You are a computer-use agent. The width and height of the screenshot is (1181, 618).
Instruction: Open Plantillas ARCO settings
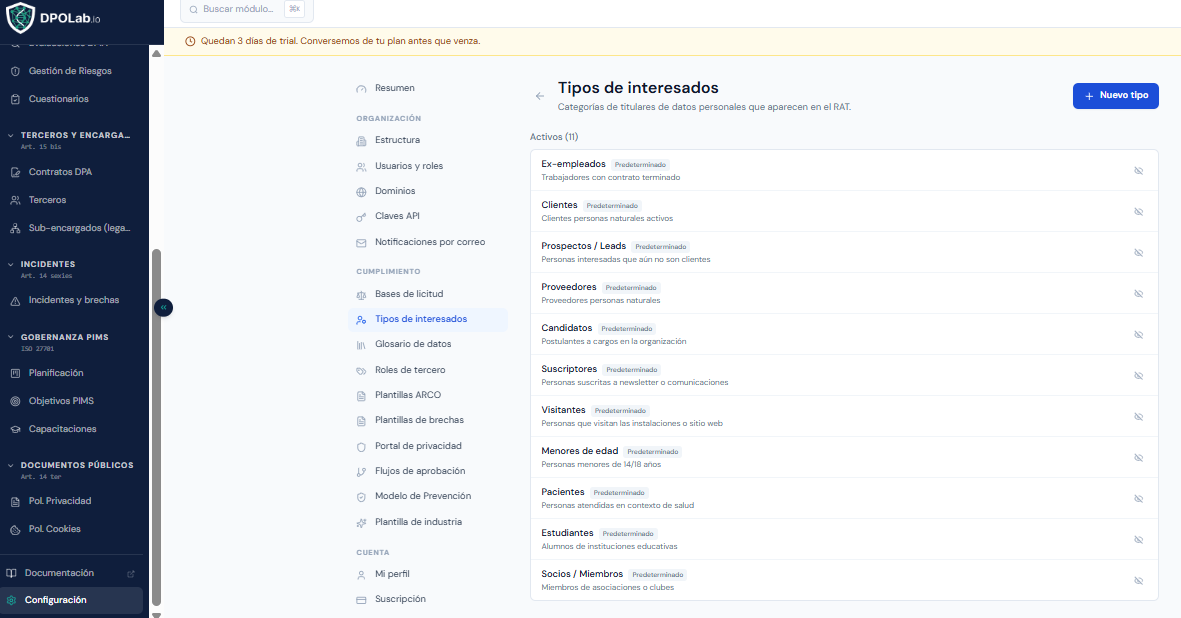tap(428, 394)
